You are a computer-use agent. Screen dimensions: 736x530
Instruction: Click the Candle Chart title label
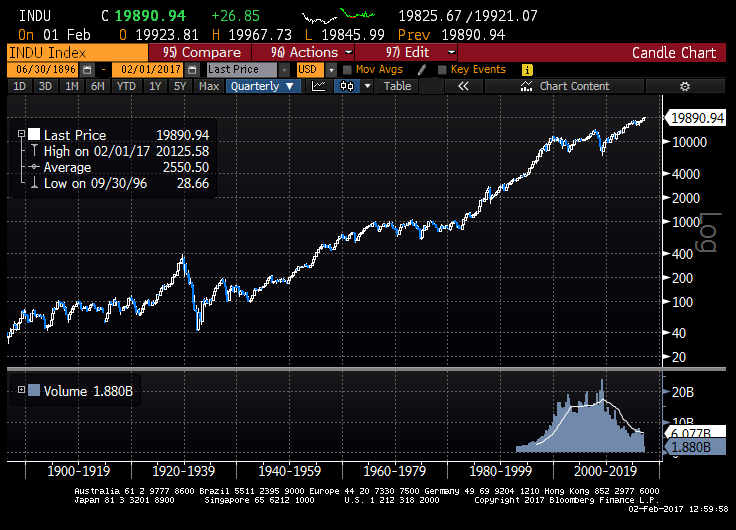(674, 52)
